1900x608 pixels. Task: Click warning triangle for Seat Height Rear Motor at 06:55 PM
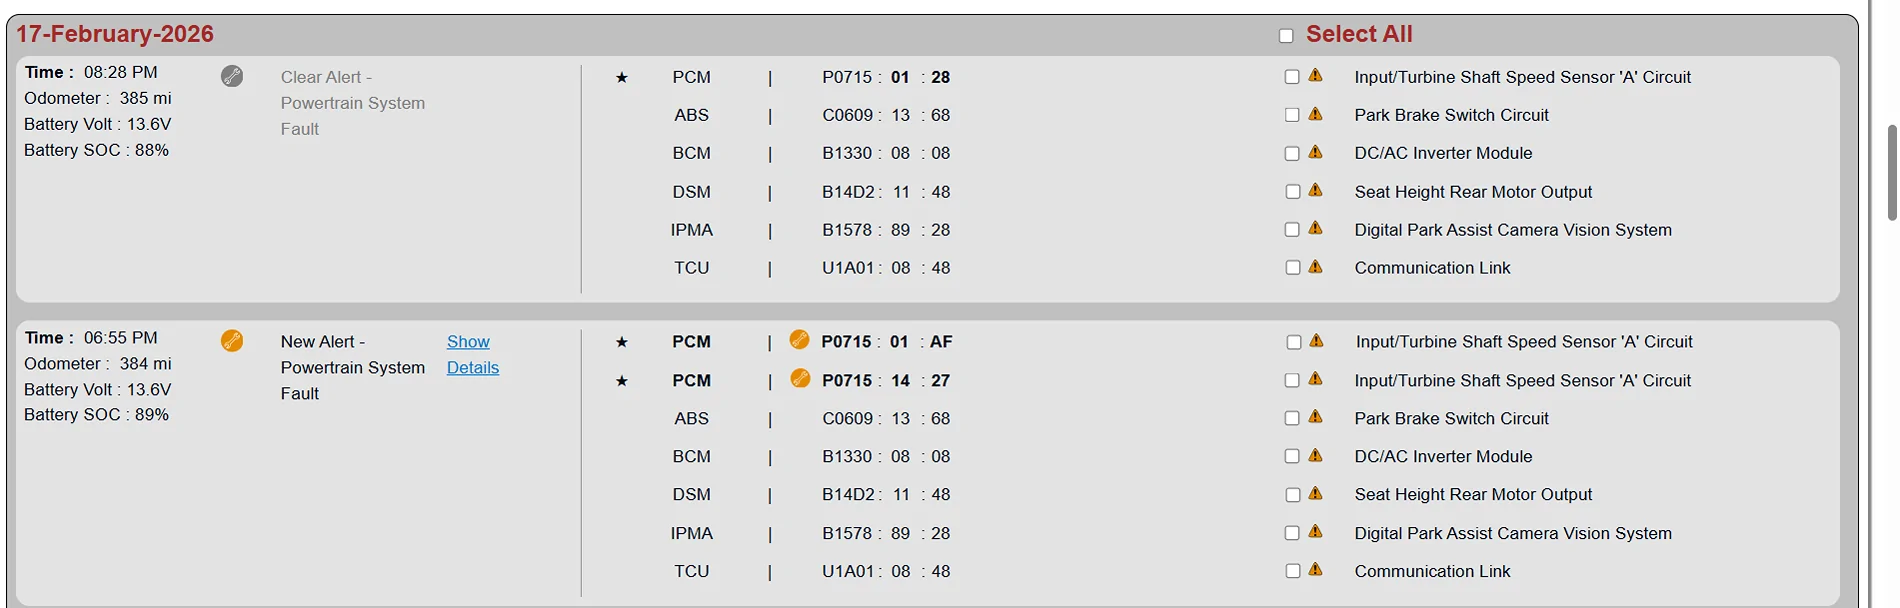[1316, 494]
